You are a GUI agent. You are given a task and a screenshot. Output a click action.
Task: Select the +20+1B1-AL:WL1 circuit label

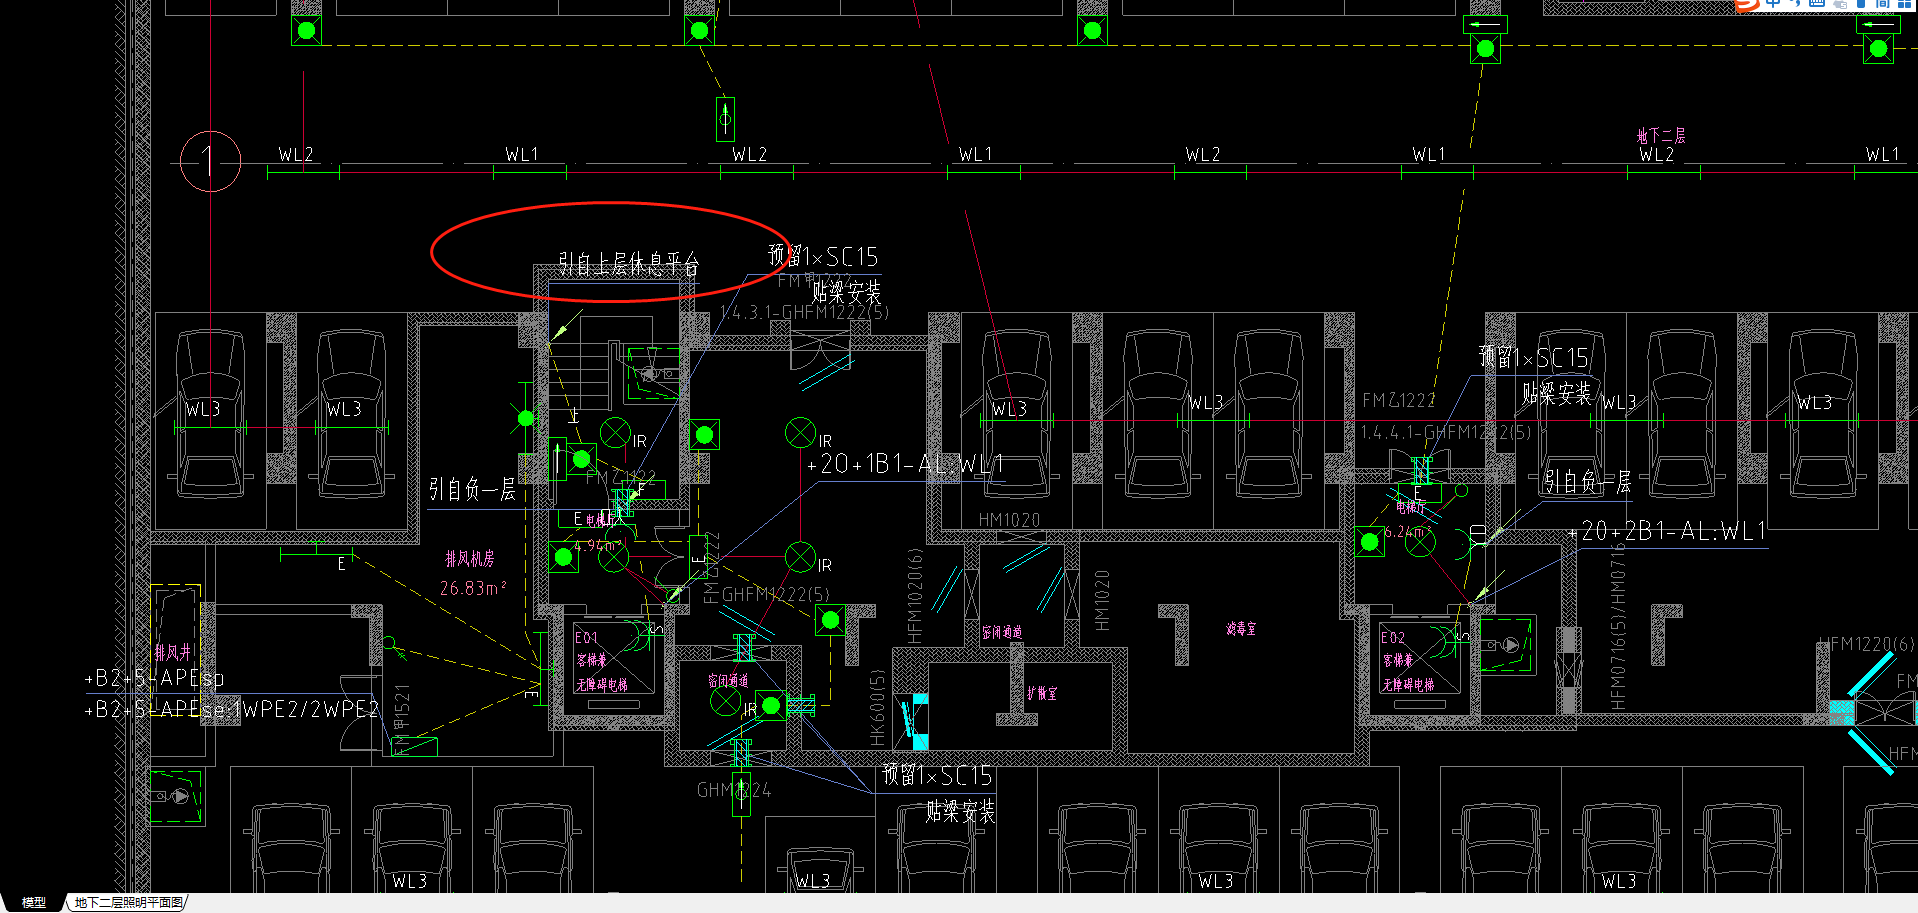coord(905,464)
